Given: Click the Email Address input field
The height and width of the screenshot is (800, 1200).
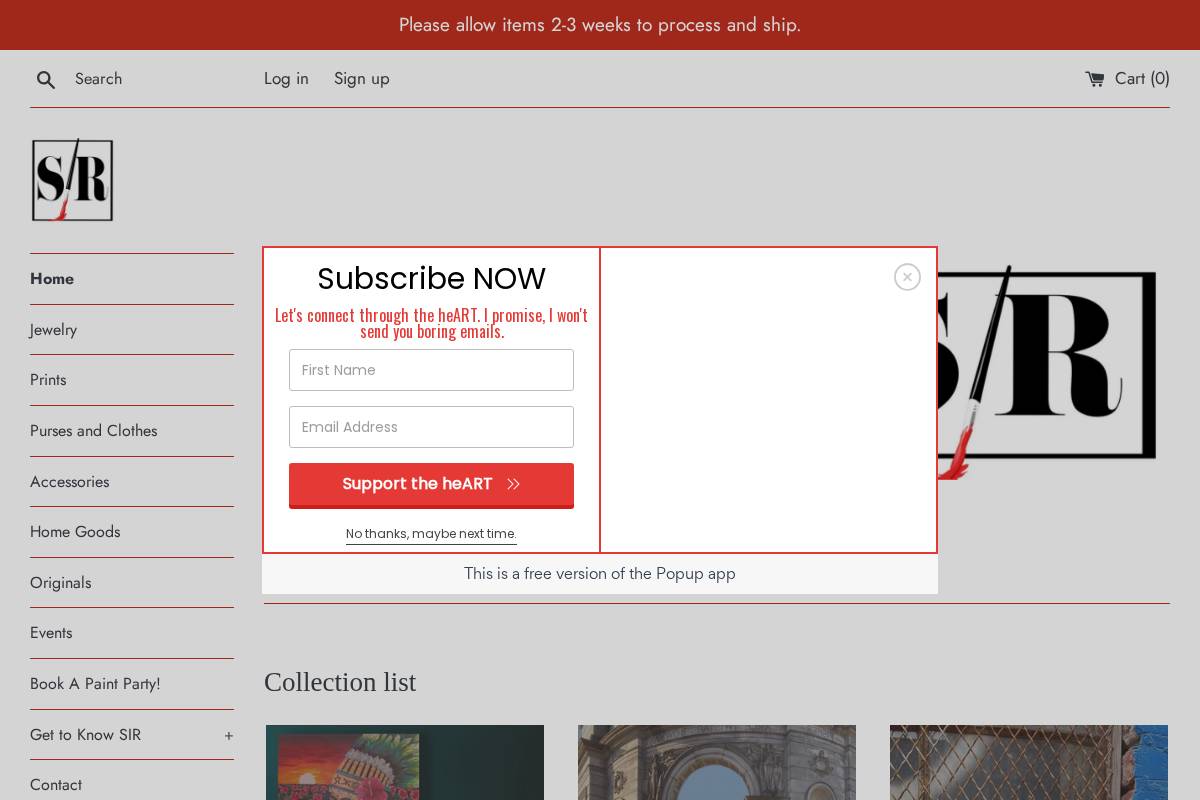Looking at the screenshot, I should coord(431,427).
